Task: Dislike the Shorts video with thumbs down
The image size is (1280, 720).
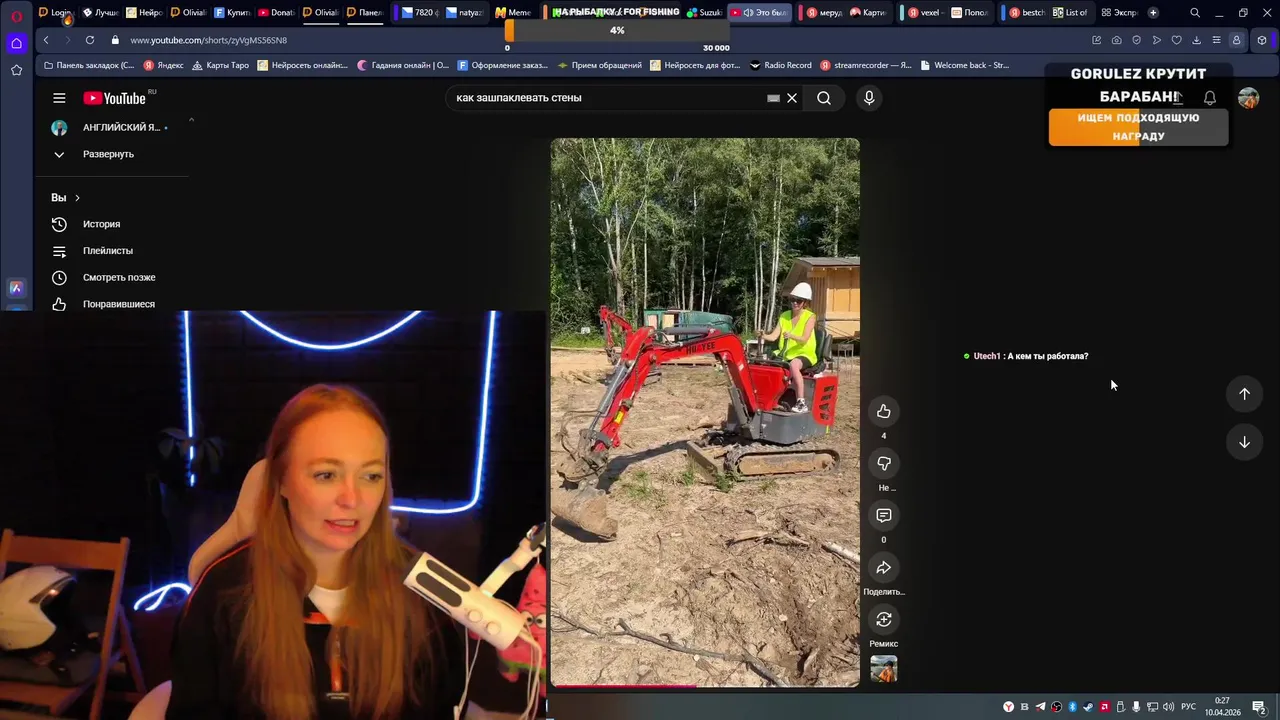Action: pyautogui.click(x=884, y=463)
